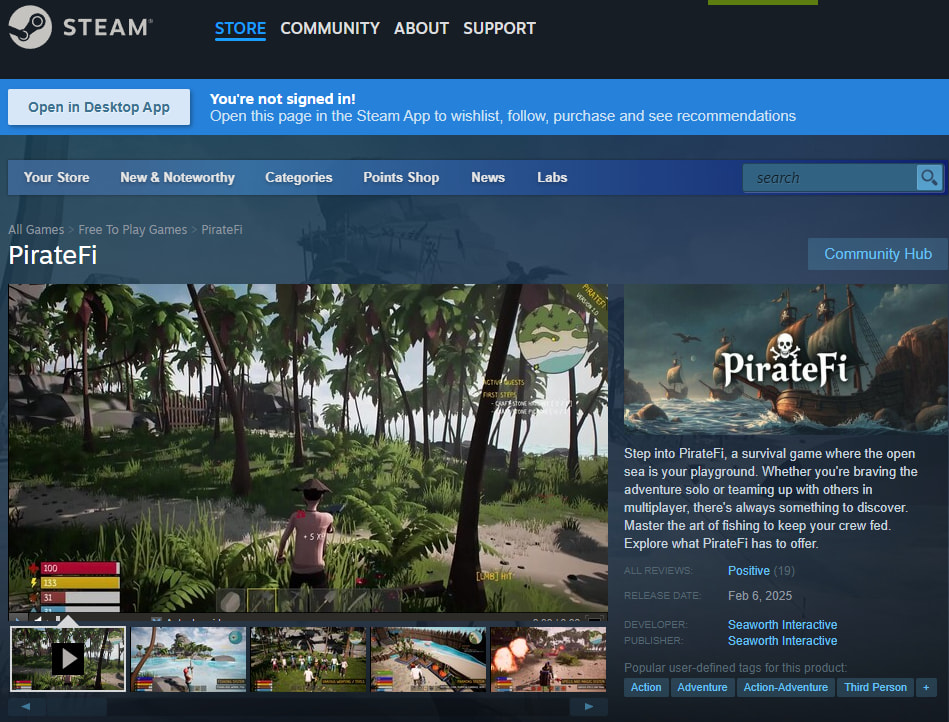The height and width of the screenshot is (722, 949).
Task: Click the Open in Desktop App button
Action: (x=99, y=107)
